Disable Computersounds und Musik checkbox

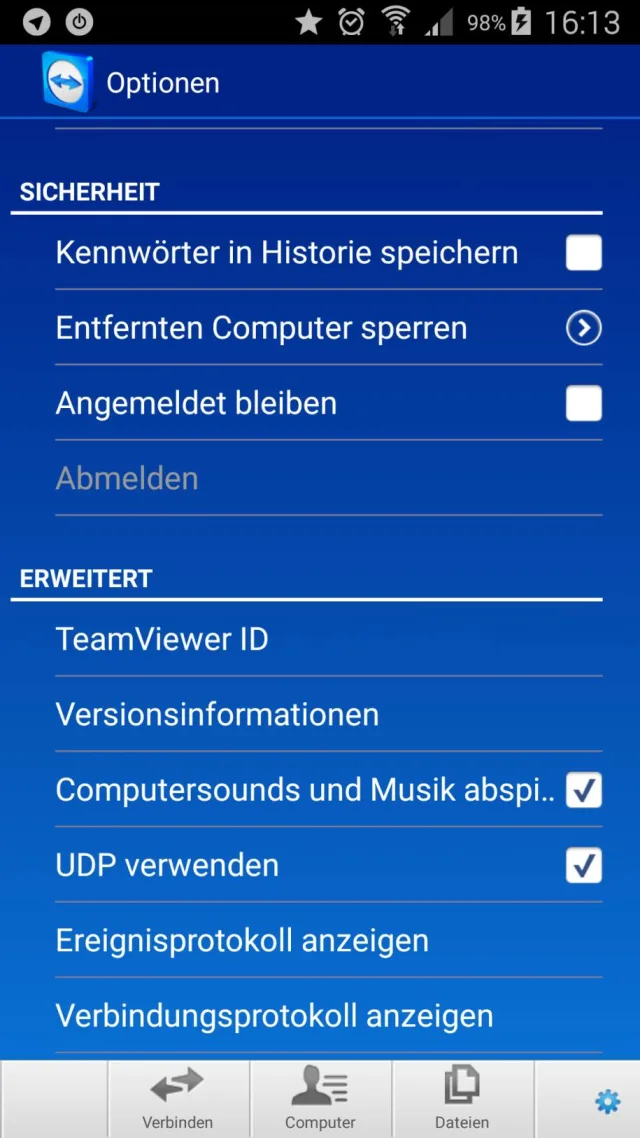[584, 791]
